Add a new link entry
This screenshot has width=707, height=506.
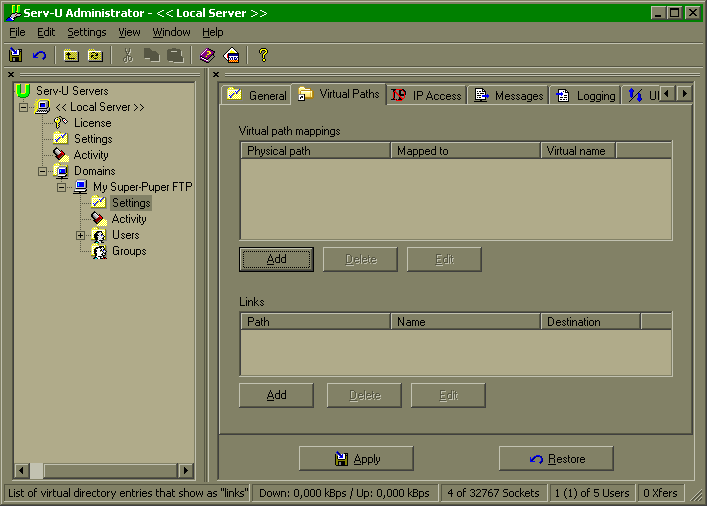click(x=276, y=396)
